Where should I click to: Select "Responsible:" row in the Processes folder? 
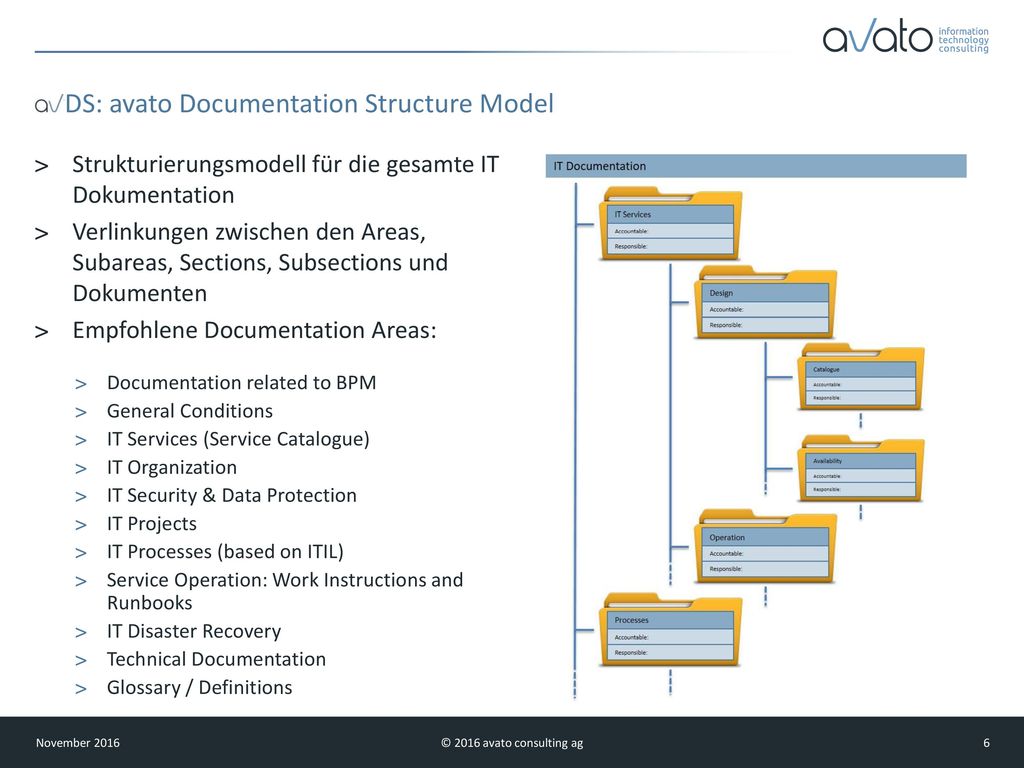671,652
